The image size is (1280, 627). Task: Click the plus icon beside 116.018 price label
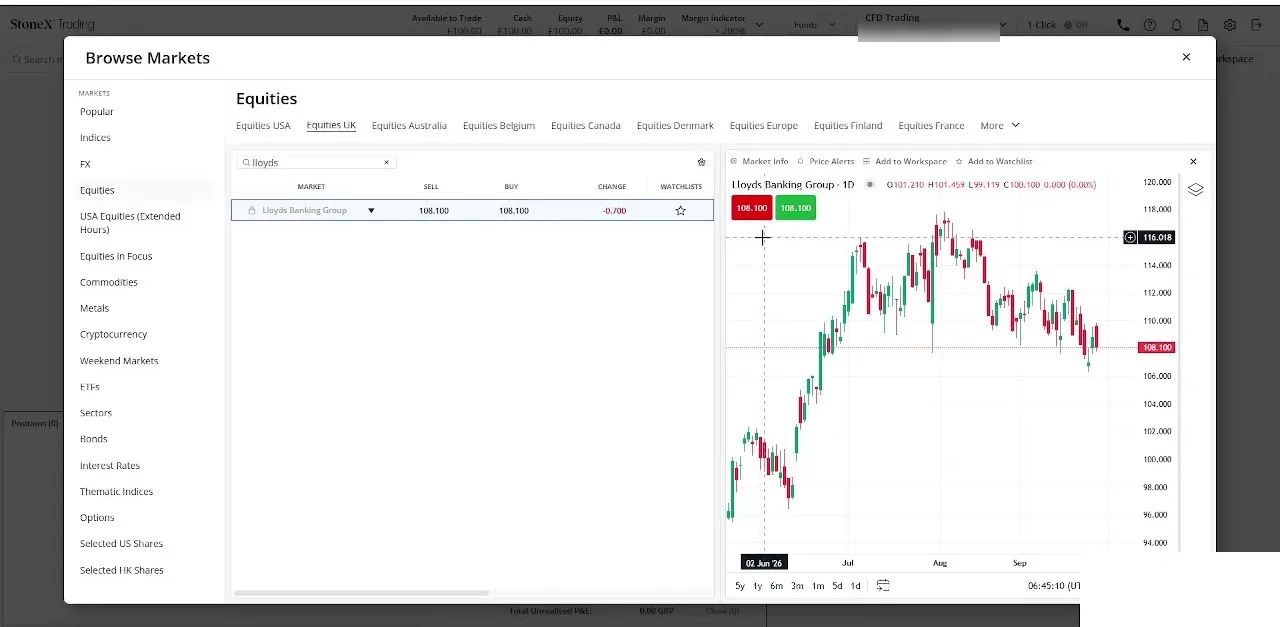(1130, 237)
